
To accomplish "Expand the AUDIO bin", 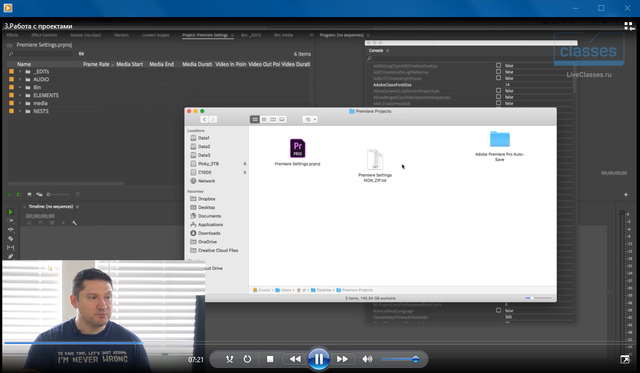I will click(20, 79).
